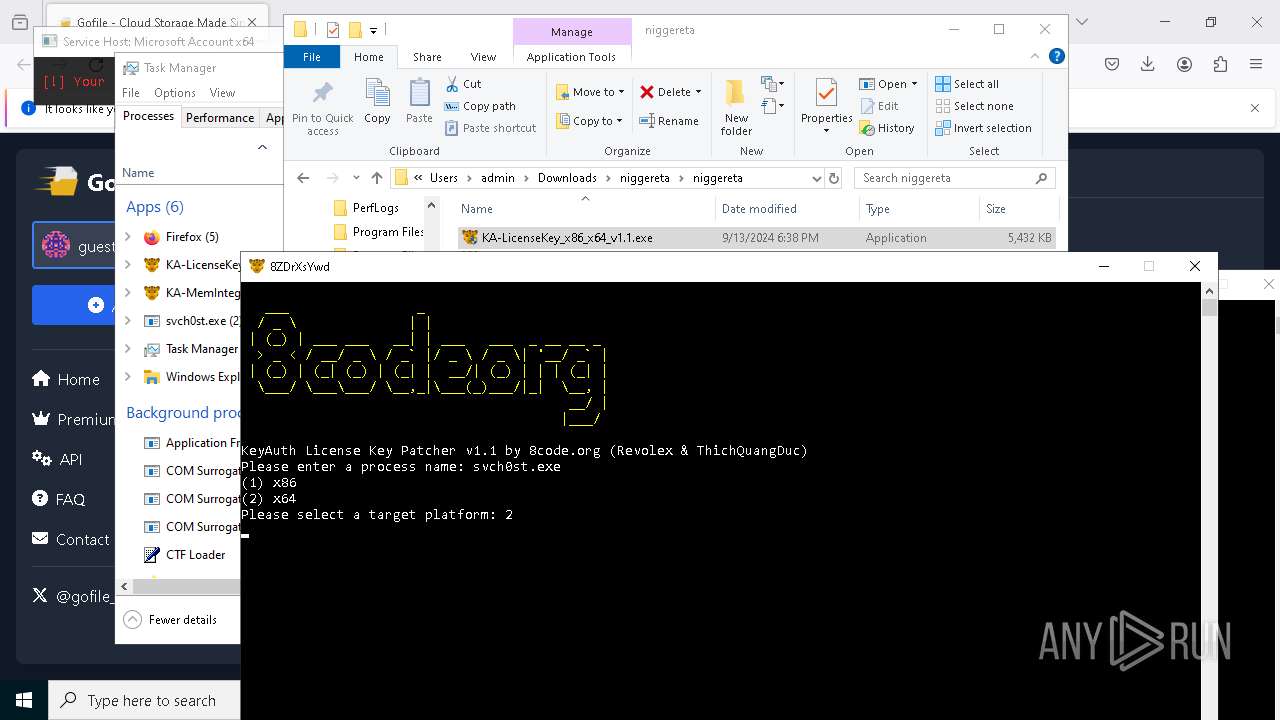1280x720 pixels.
Task: Click the Properties icon
Action: pos(826,94)
